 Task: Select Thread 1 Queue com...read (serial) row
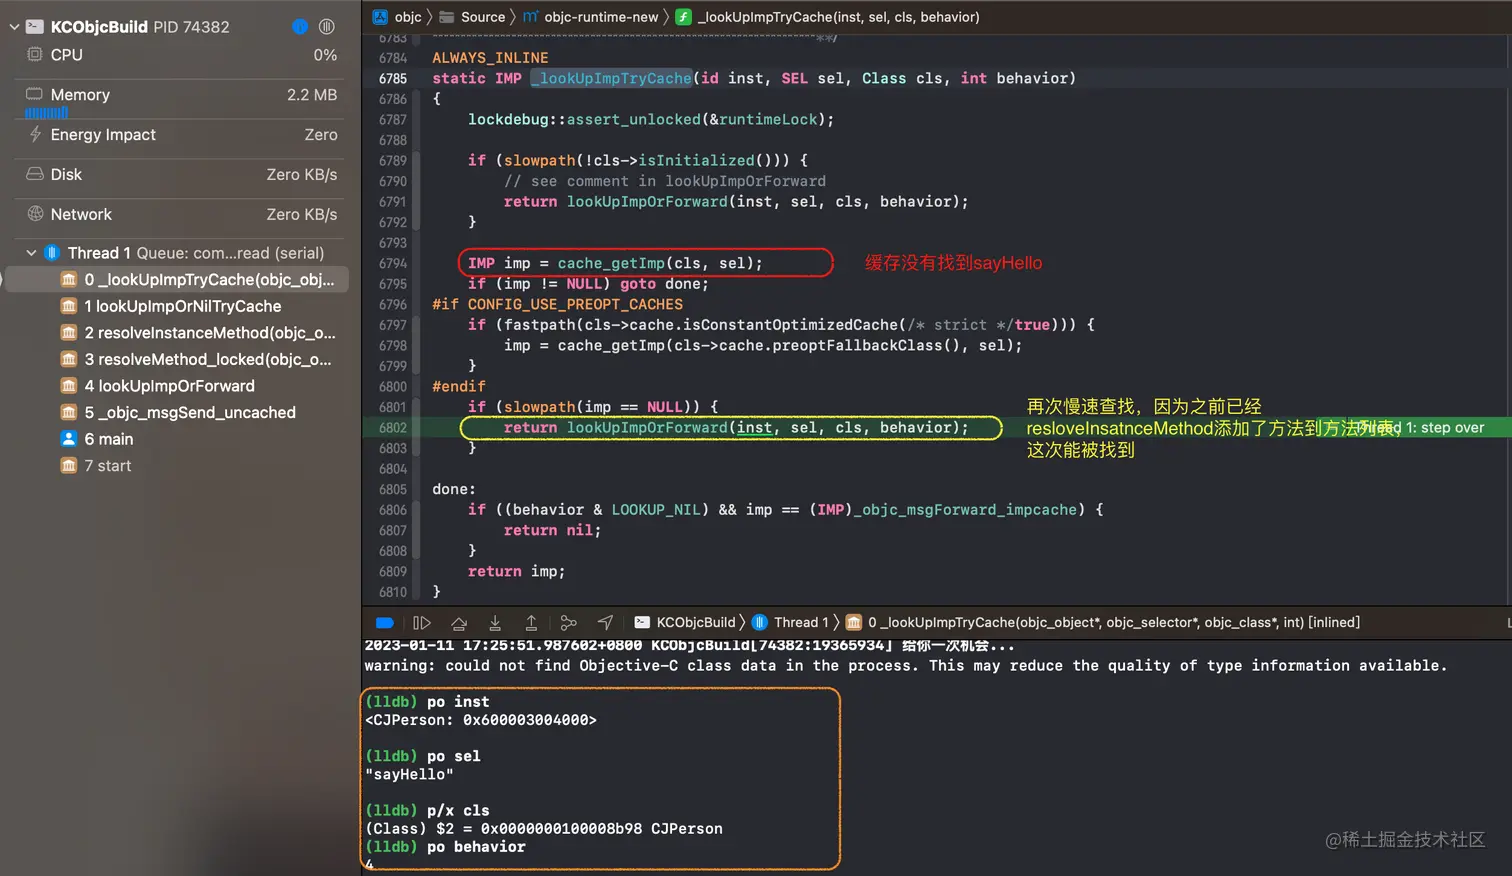(180, 253)
